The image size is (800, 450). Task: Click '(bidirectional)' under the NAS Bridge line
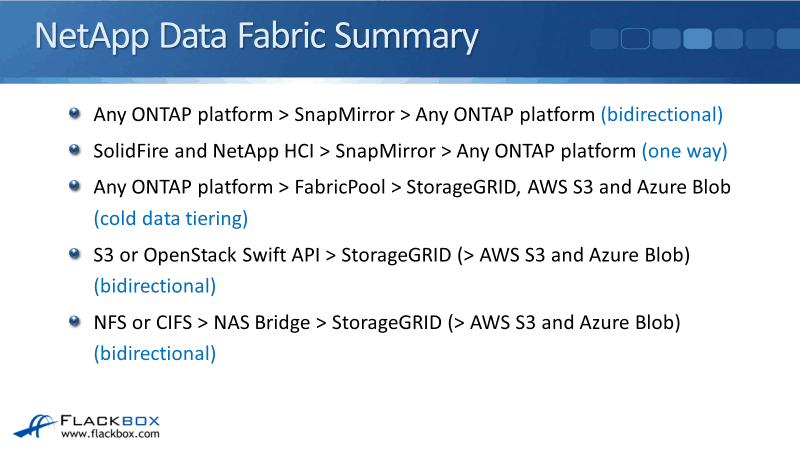click(155, 353)
